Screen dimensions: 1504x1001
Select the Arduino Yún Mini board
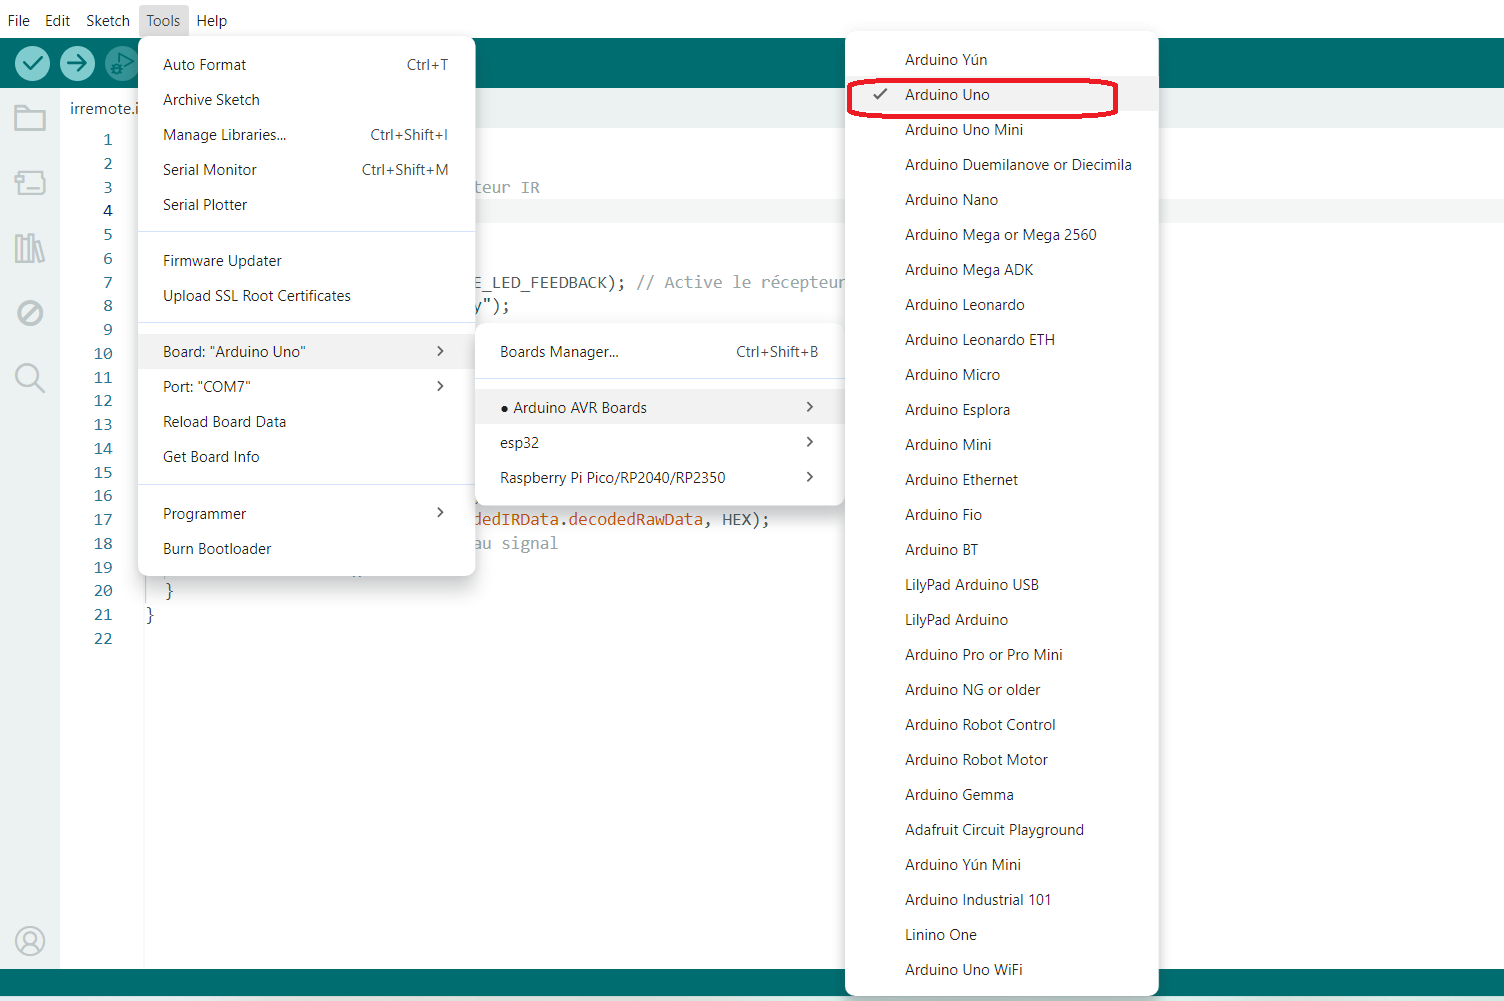1002,865
